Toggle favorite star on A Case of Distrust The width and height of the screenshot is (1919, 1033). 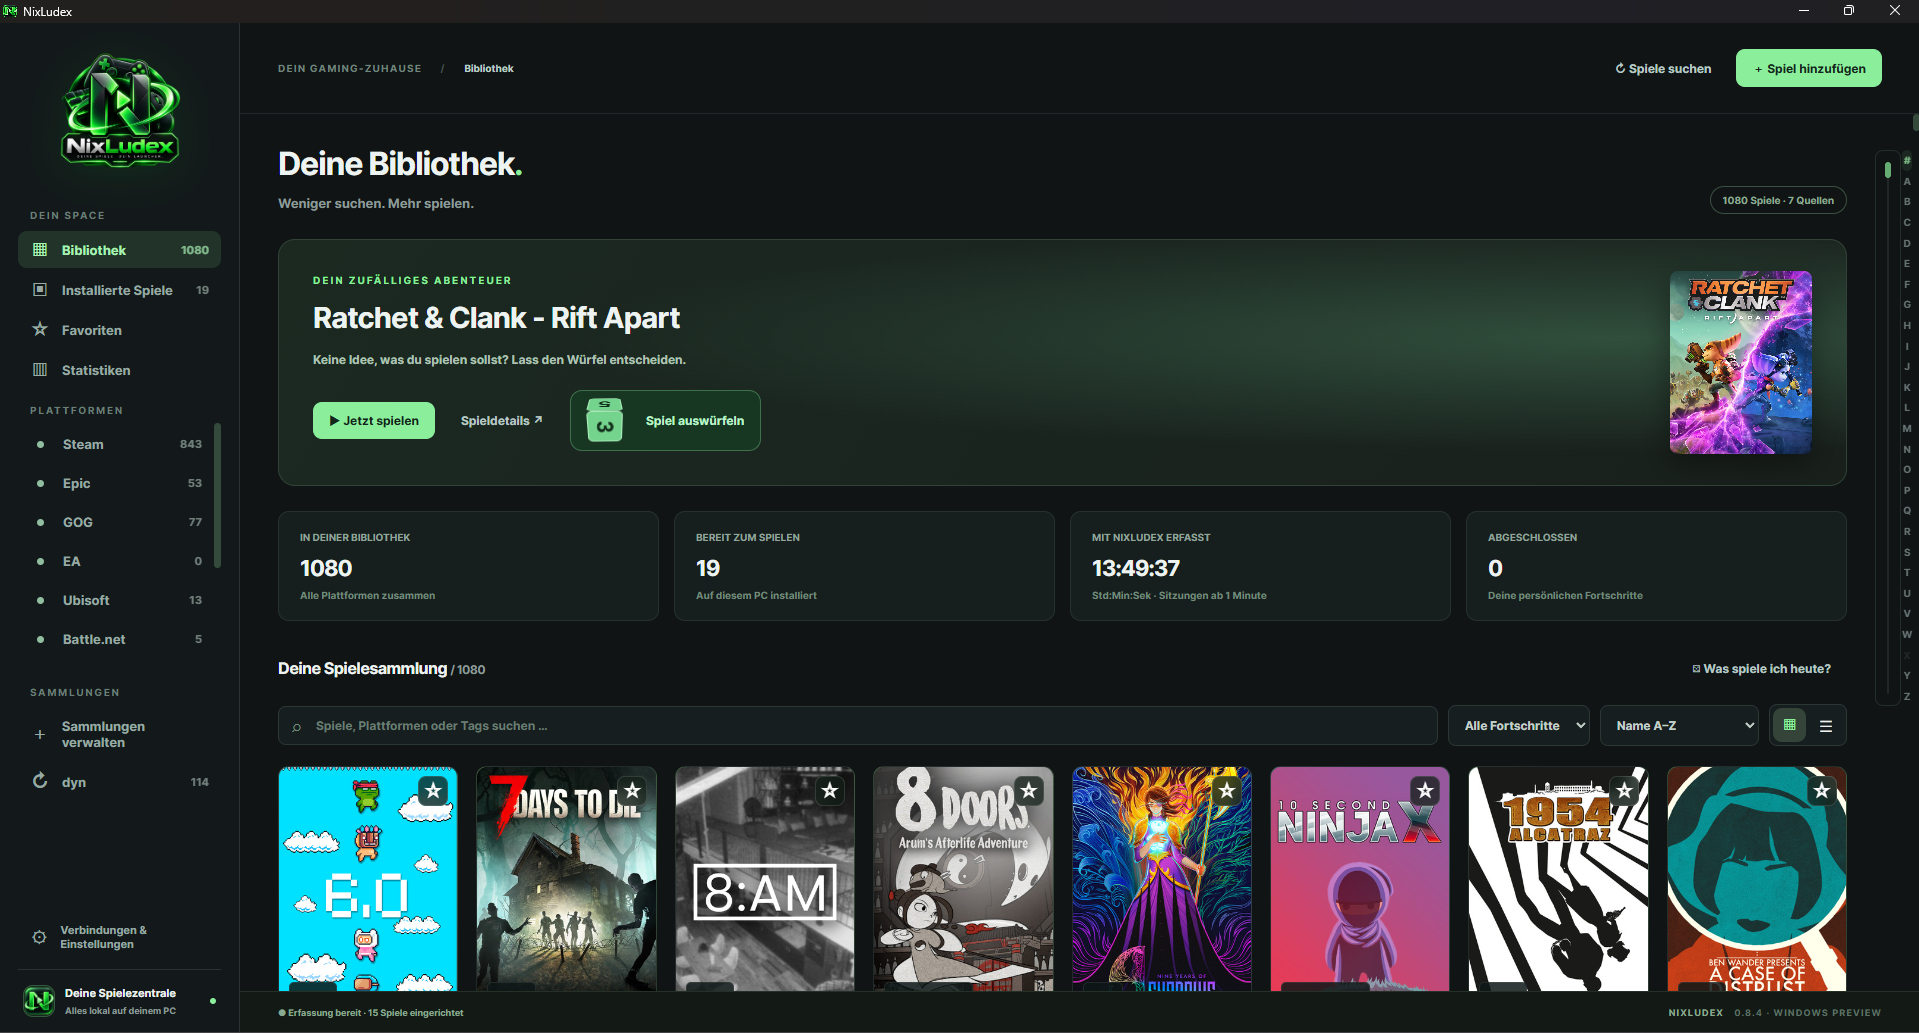tap(1822, 791)
